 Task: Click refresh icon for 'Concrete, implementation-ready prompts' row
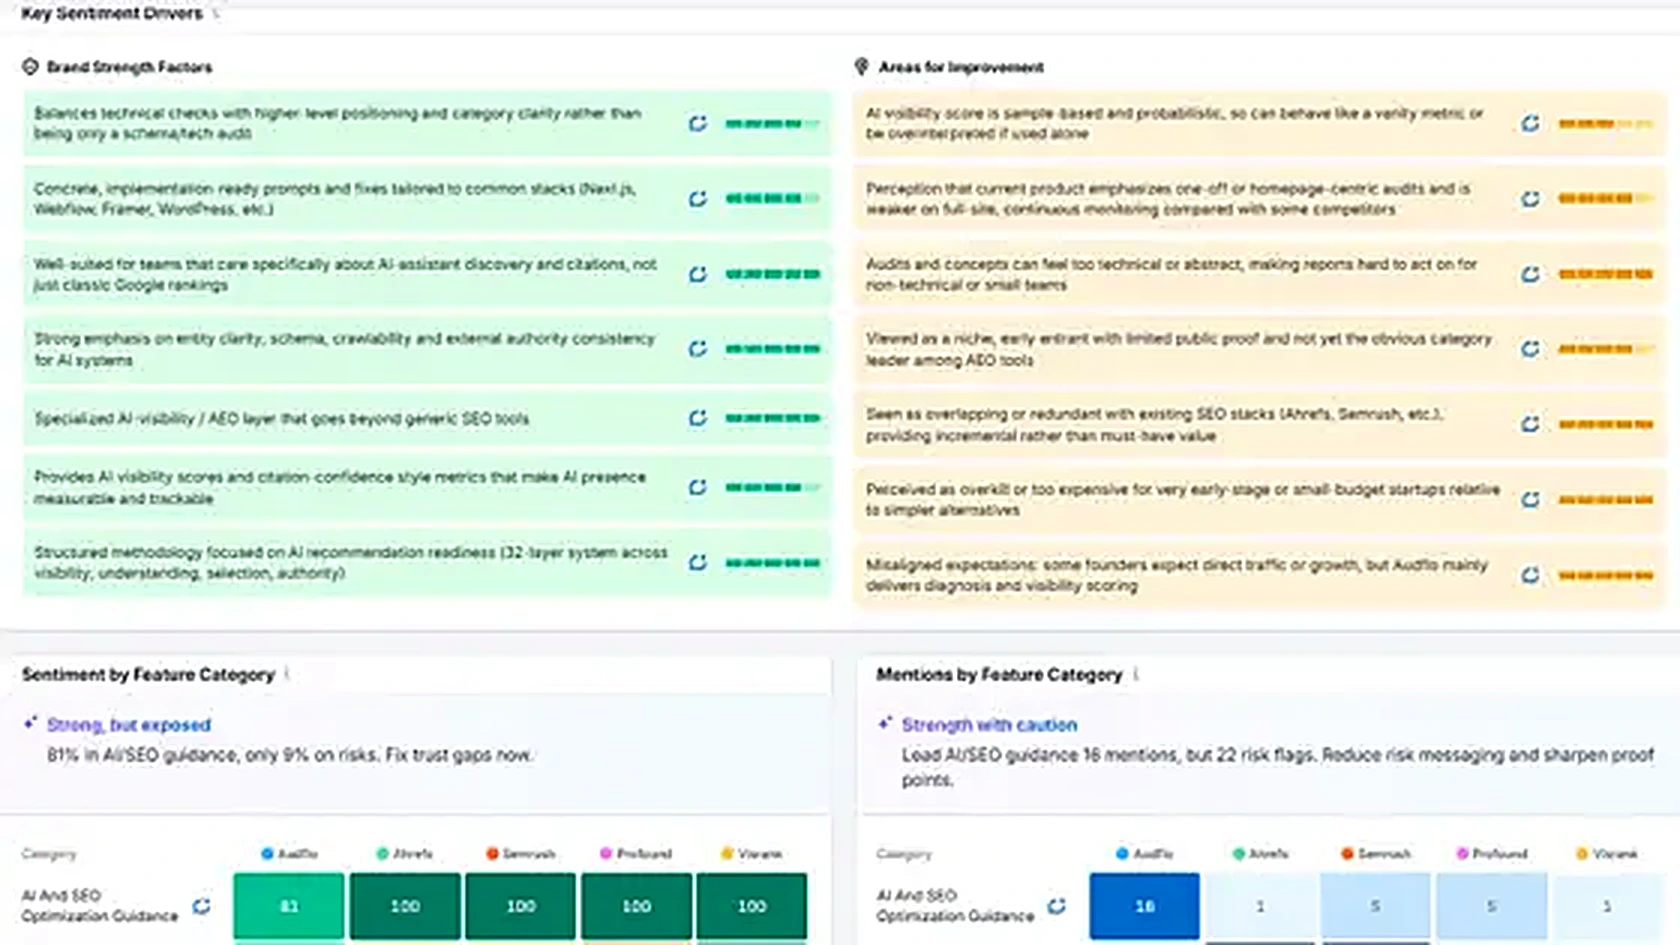pyautogui.click(x=698, y=199)
